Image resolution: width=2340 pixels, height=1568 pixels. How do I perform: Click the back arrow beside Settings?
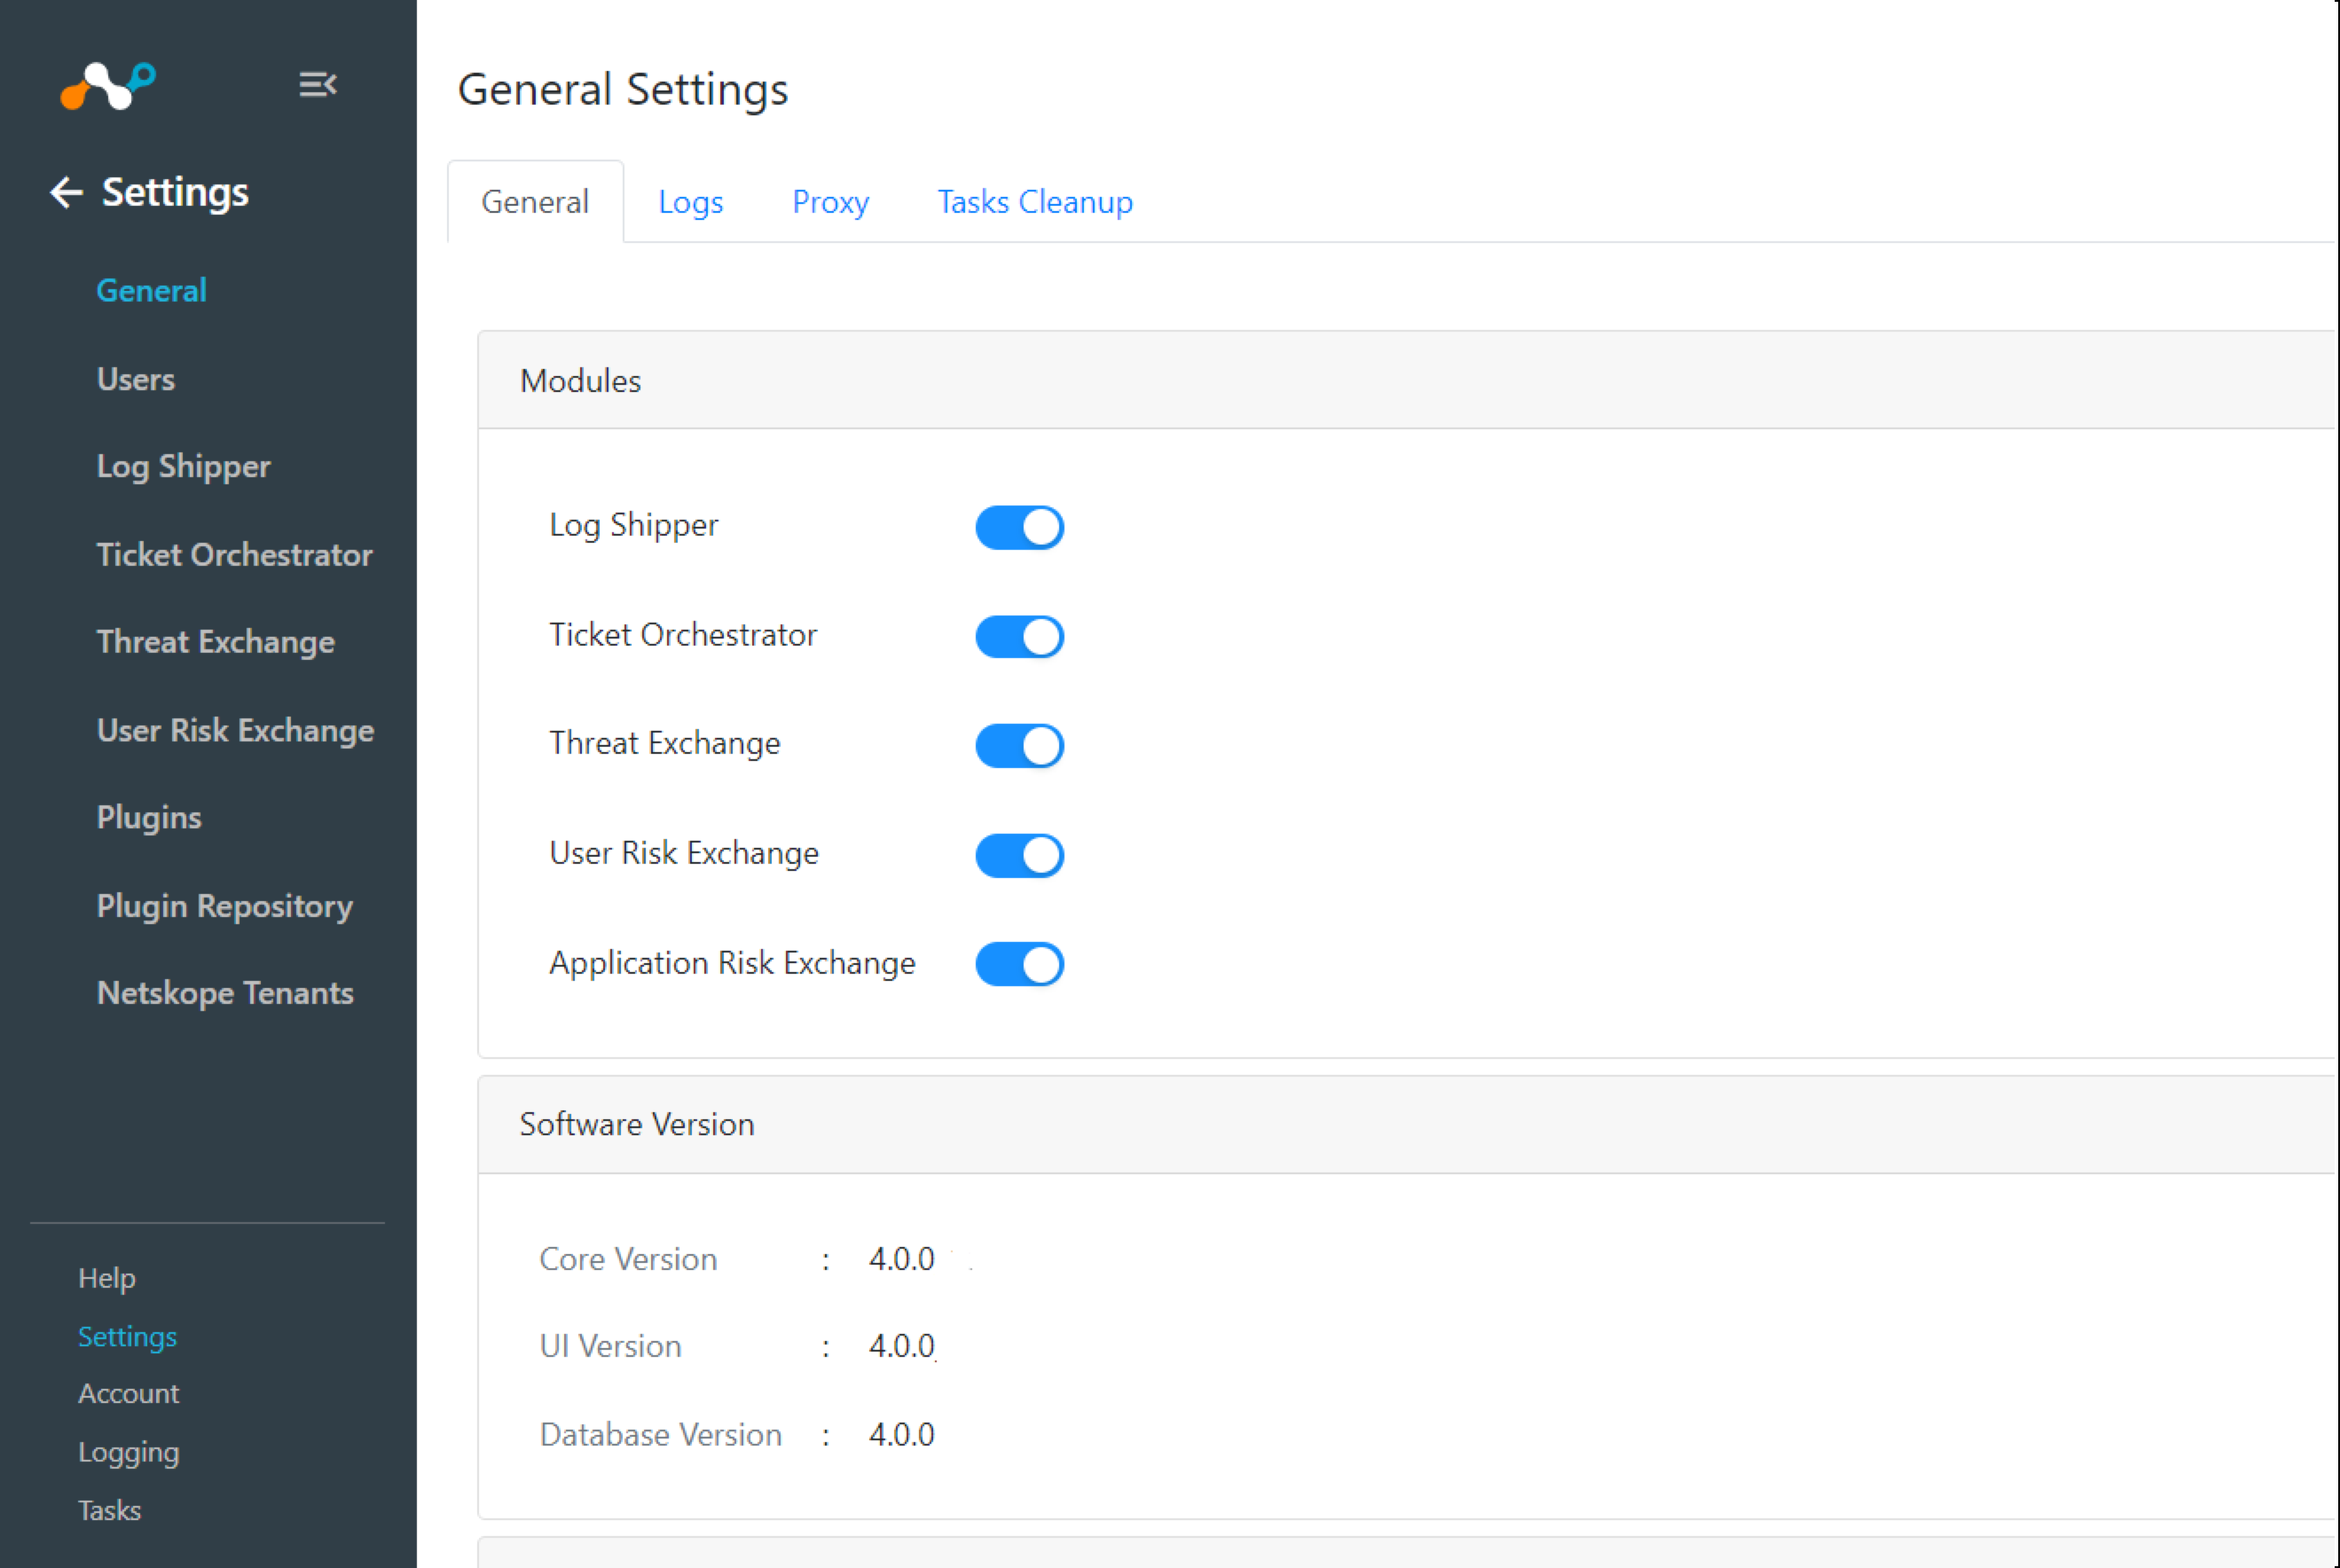66,192
